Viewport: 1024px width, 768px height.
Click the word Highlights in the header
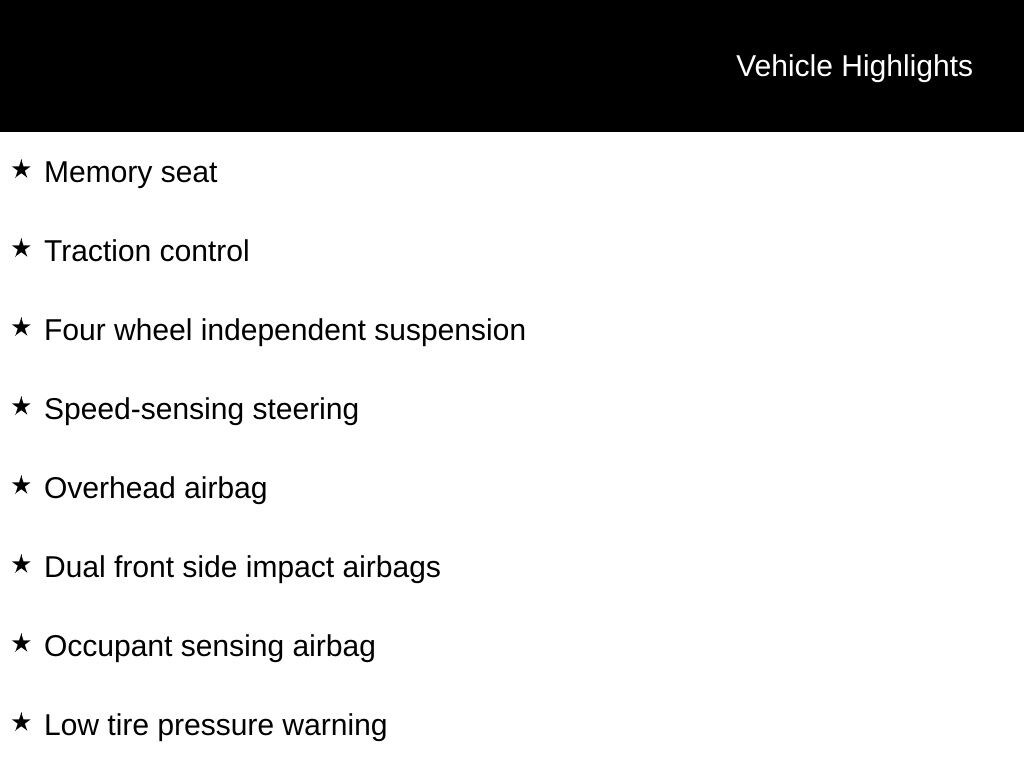(x=907, y=67)
